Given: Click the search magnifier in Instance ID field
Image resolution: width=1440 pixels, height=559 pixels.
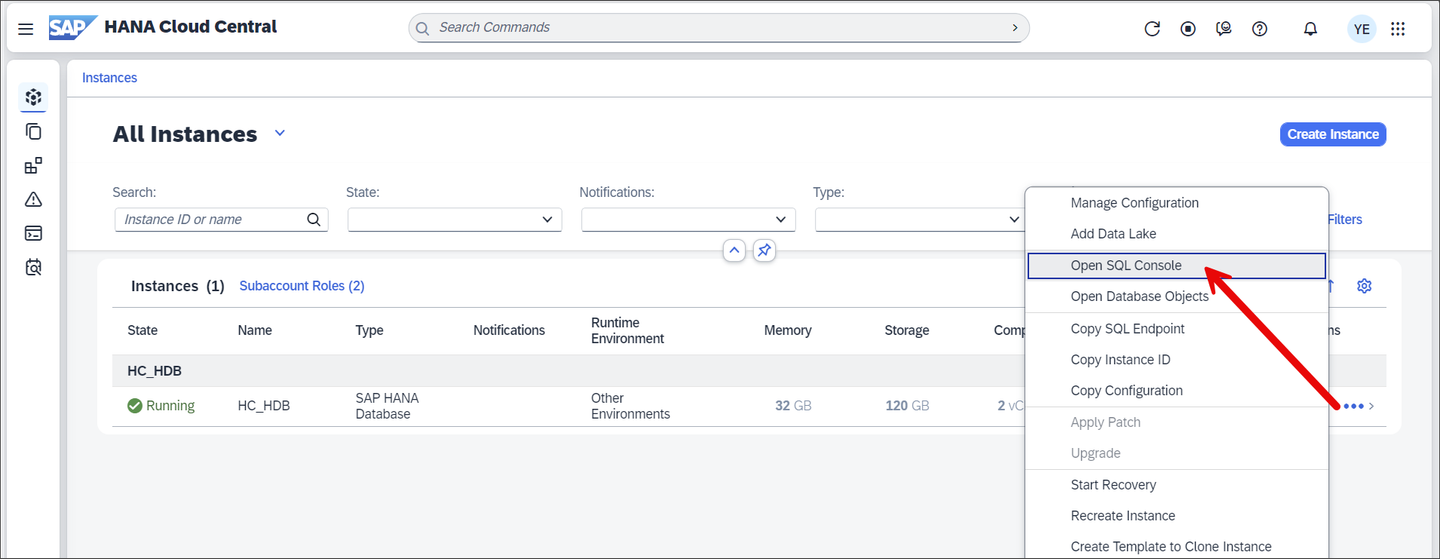Looking at the screenshot, I should 313,219.
